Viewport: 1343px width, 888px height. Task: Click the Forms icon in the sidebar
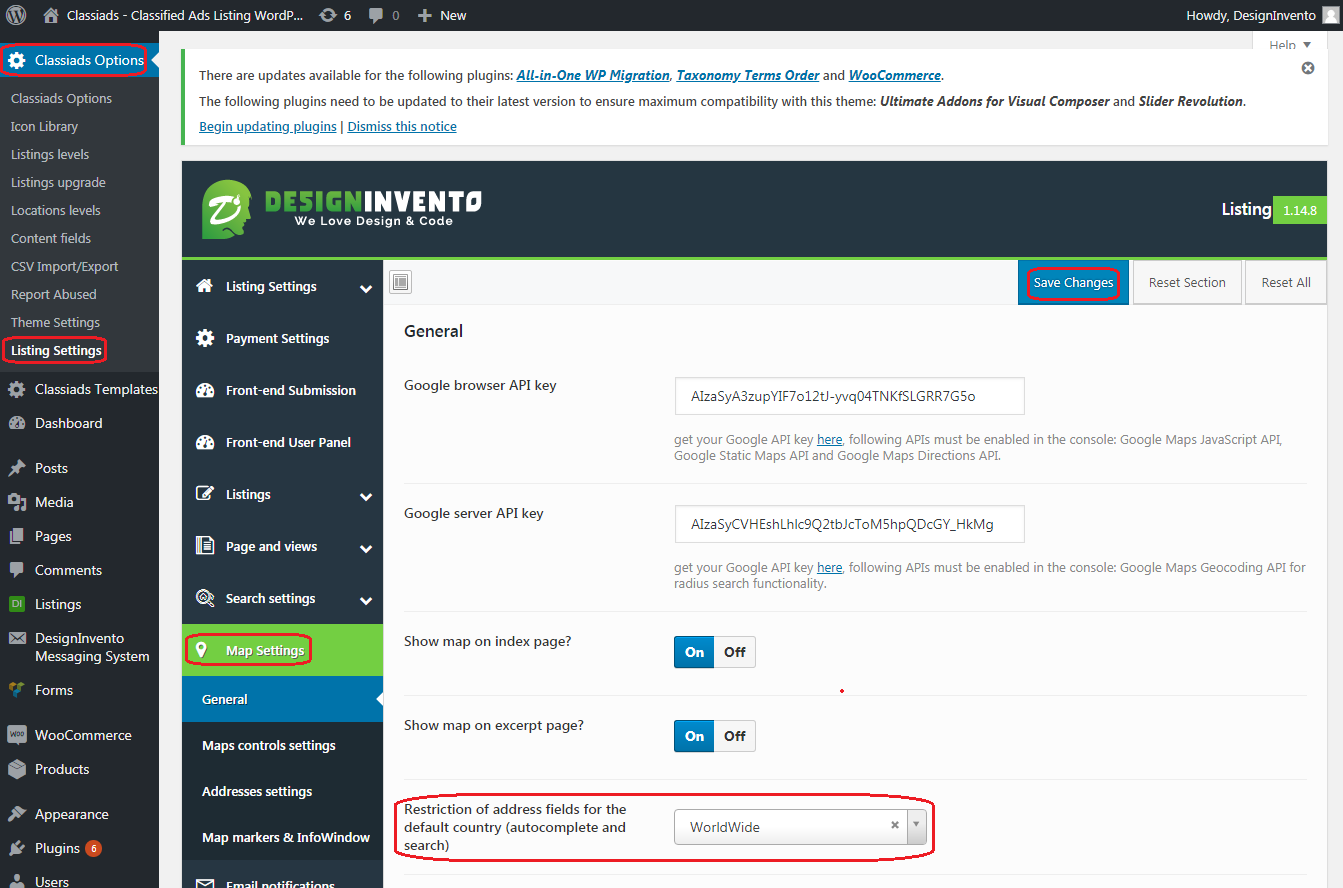[17, 690]
